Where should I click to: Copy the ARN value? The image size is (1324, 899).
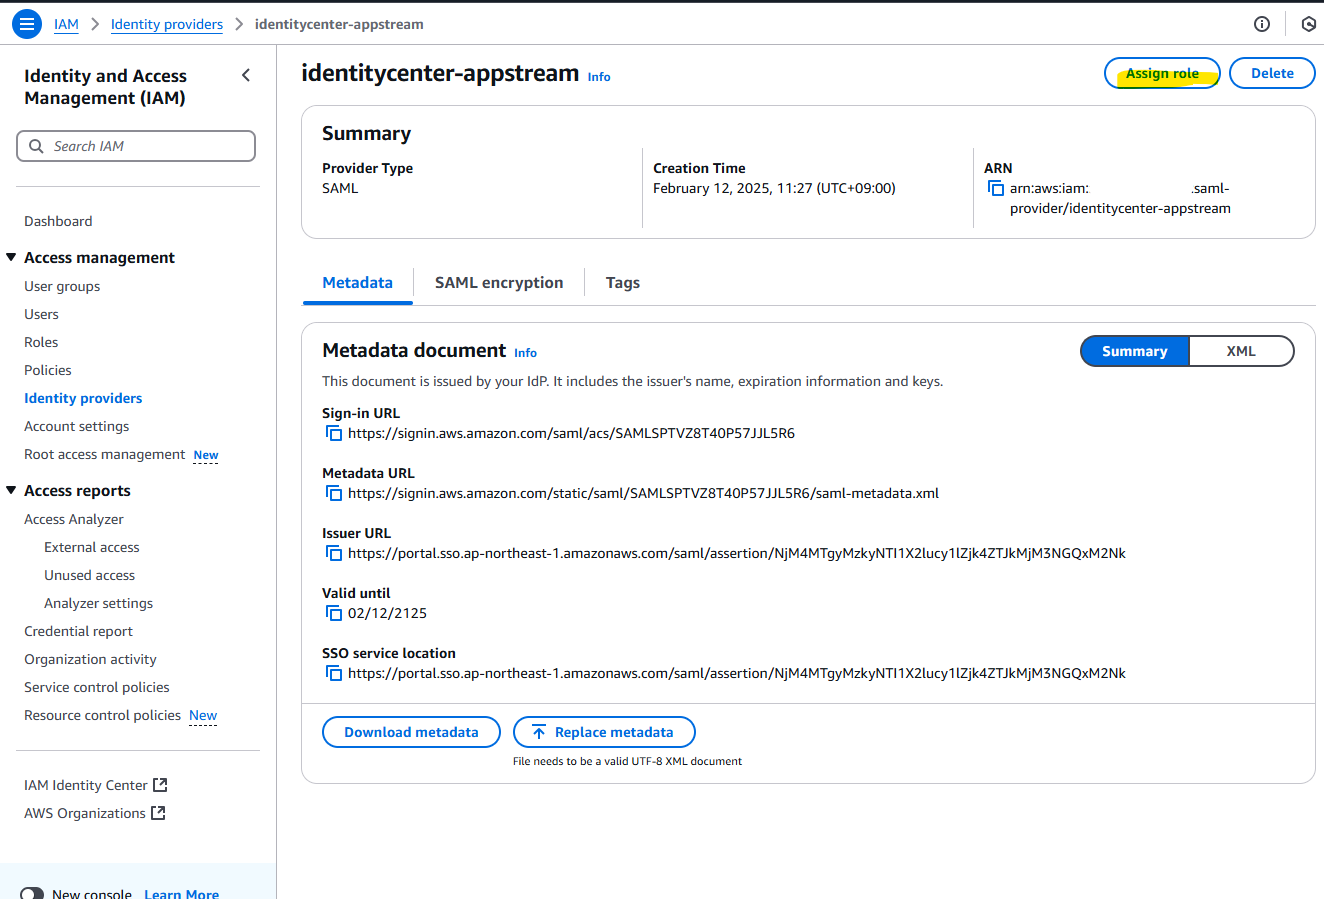pos(996,188)
